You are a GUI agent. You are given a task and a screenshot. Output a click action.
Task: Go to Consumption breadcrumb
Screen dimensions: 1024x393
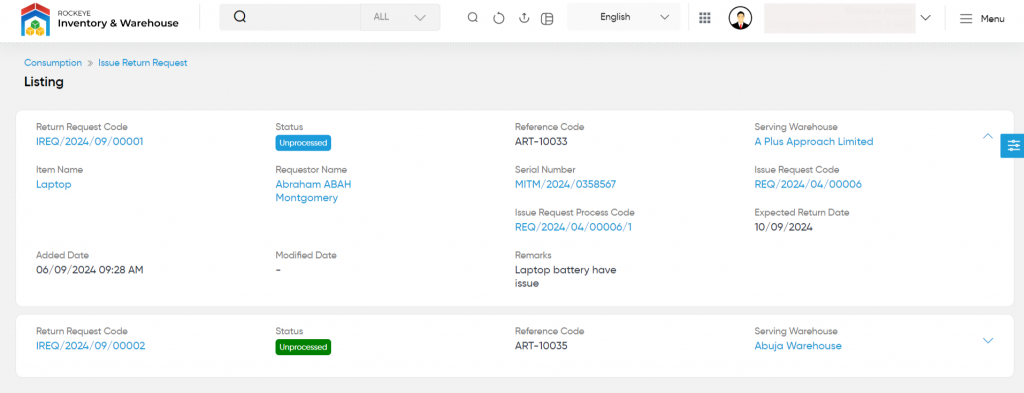[x=53, y=63]
